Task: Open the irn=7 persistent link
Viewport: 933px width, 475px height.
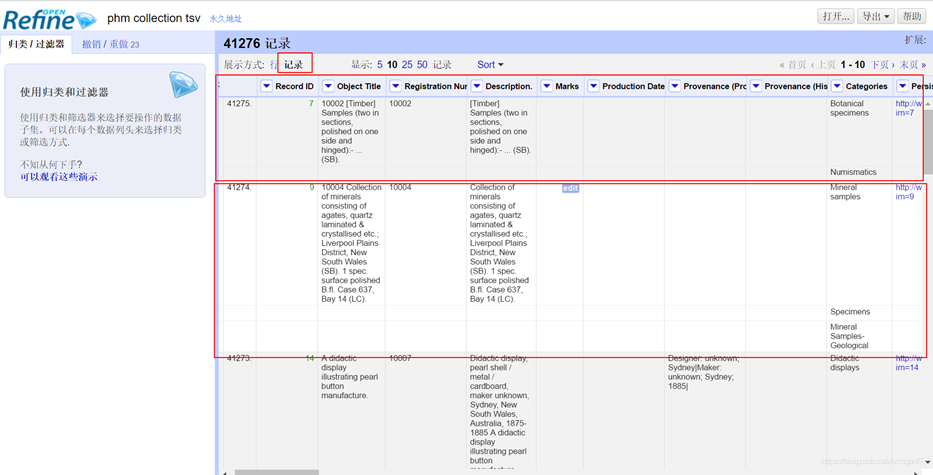Action: click(x=909, y=108)
